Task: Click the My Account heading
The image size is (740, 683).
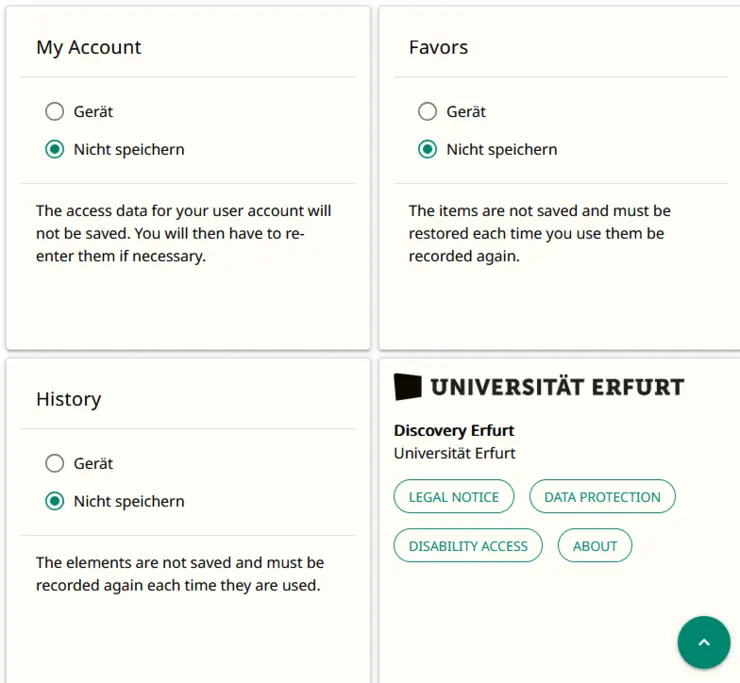Action: click(89, 47)
